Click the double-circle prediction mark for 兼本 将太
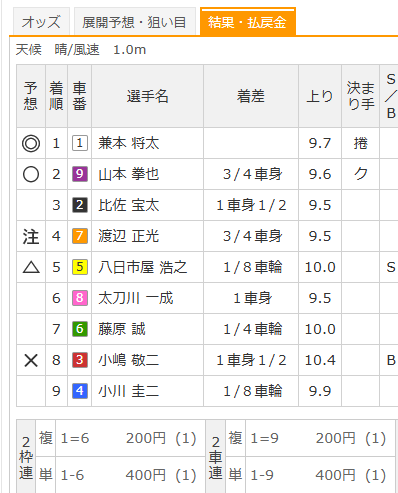Viewport: 398px width, 493px height. (31, 143)
